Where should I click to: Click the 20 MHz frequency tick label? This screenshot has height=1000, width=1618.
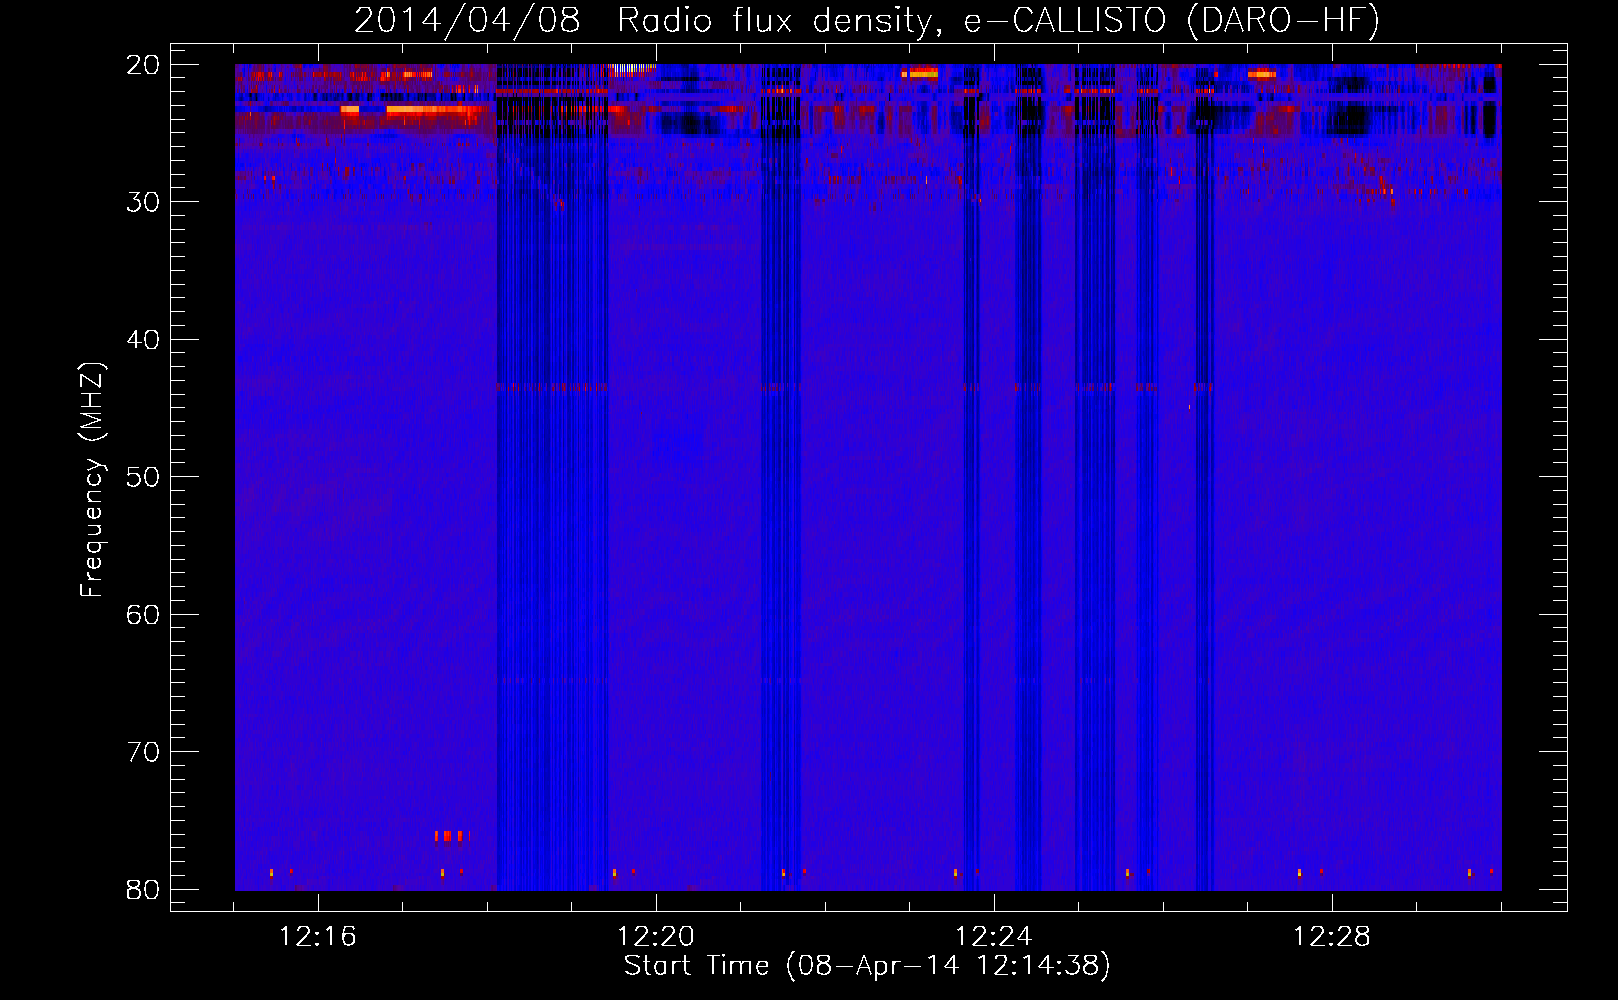tap(143, 65)
